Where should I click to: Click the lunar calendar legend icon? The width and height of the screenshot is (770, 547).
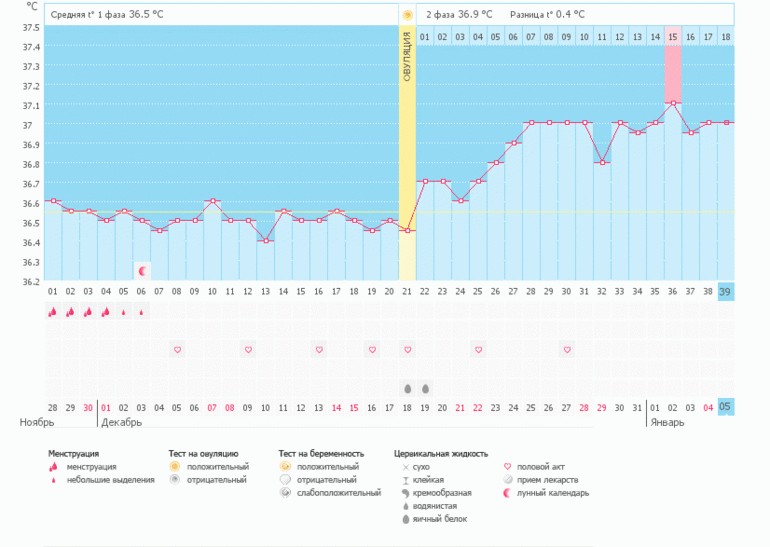507,493
